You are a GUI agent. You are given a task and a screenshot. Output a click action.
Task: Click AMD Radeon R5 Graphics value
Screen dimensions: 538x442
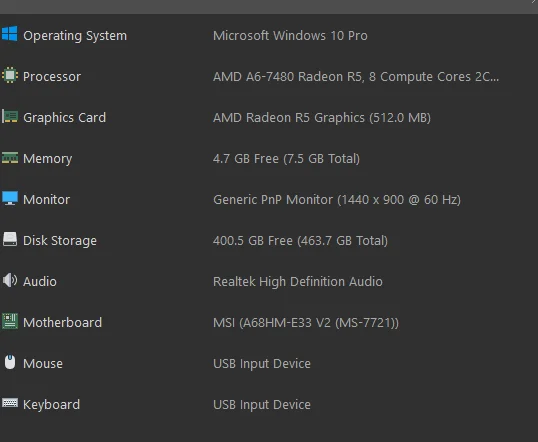[x=322, y=118]
